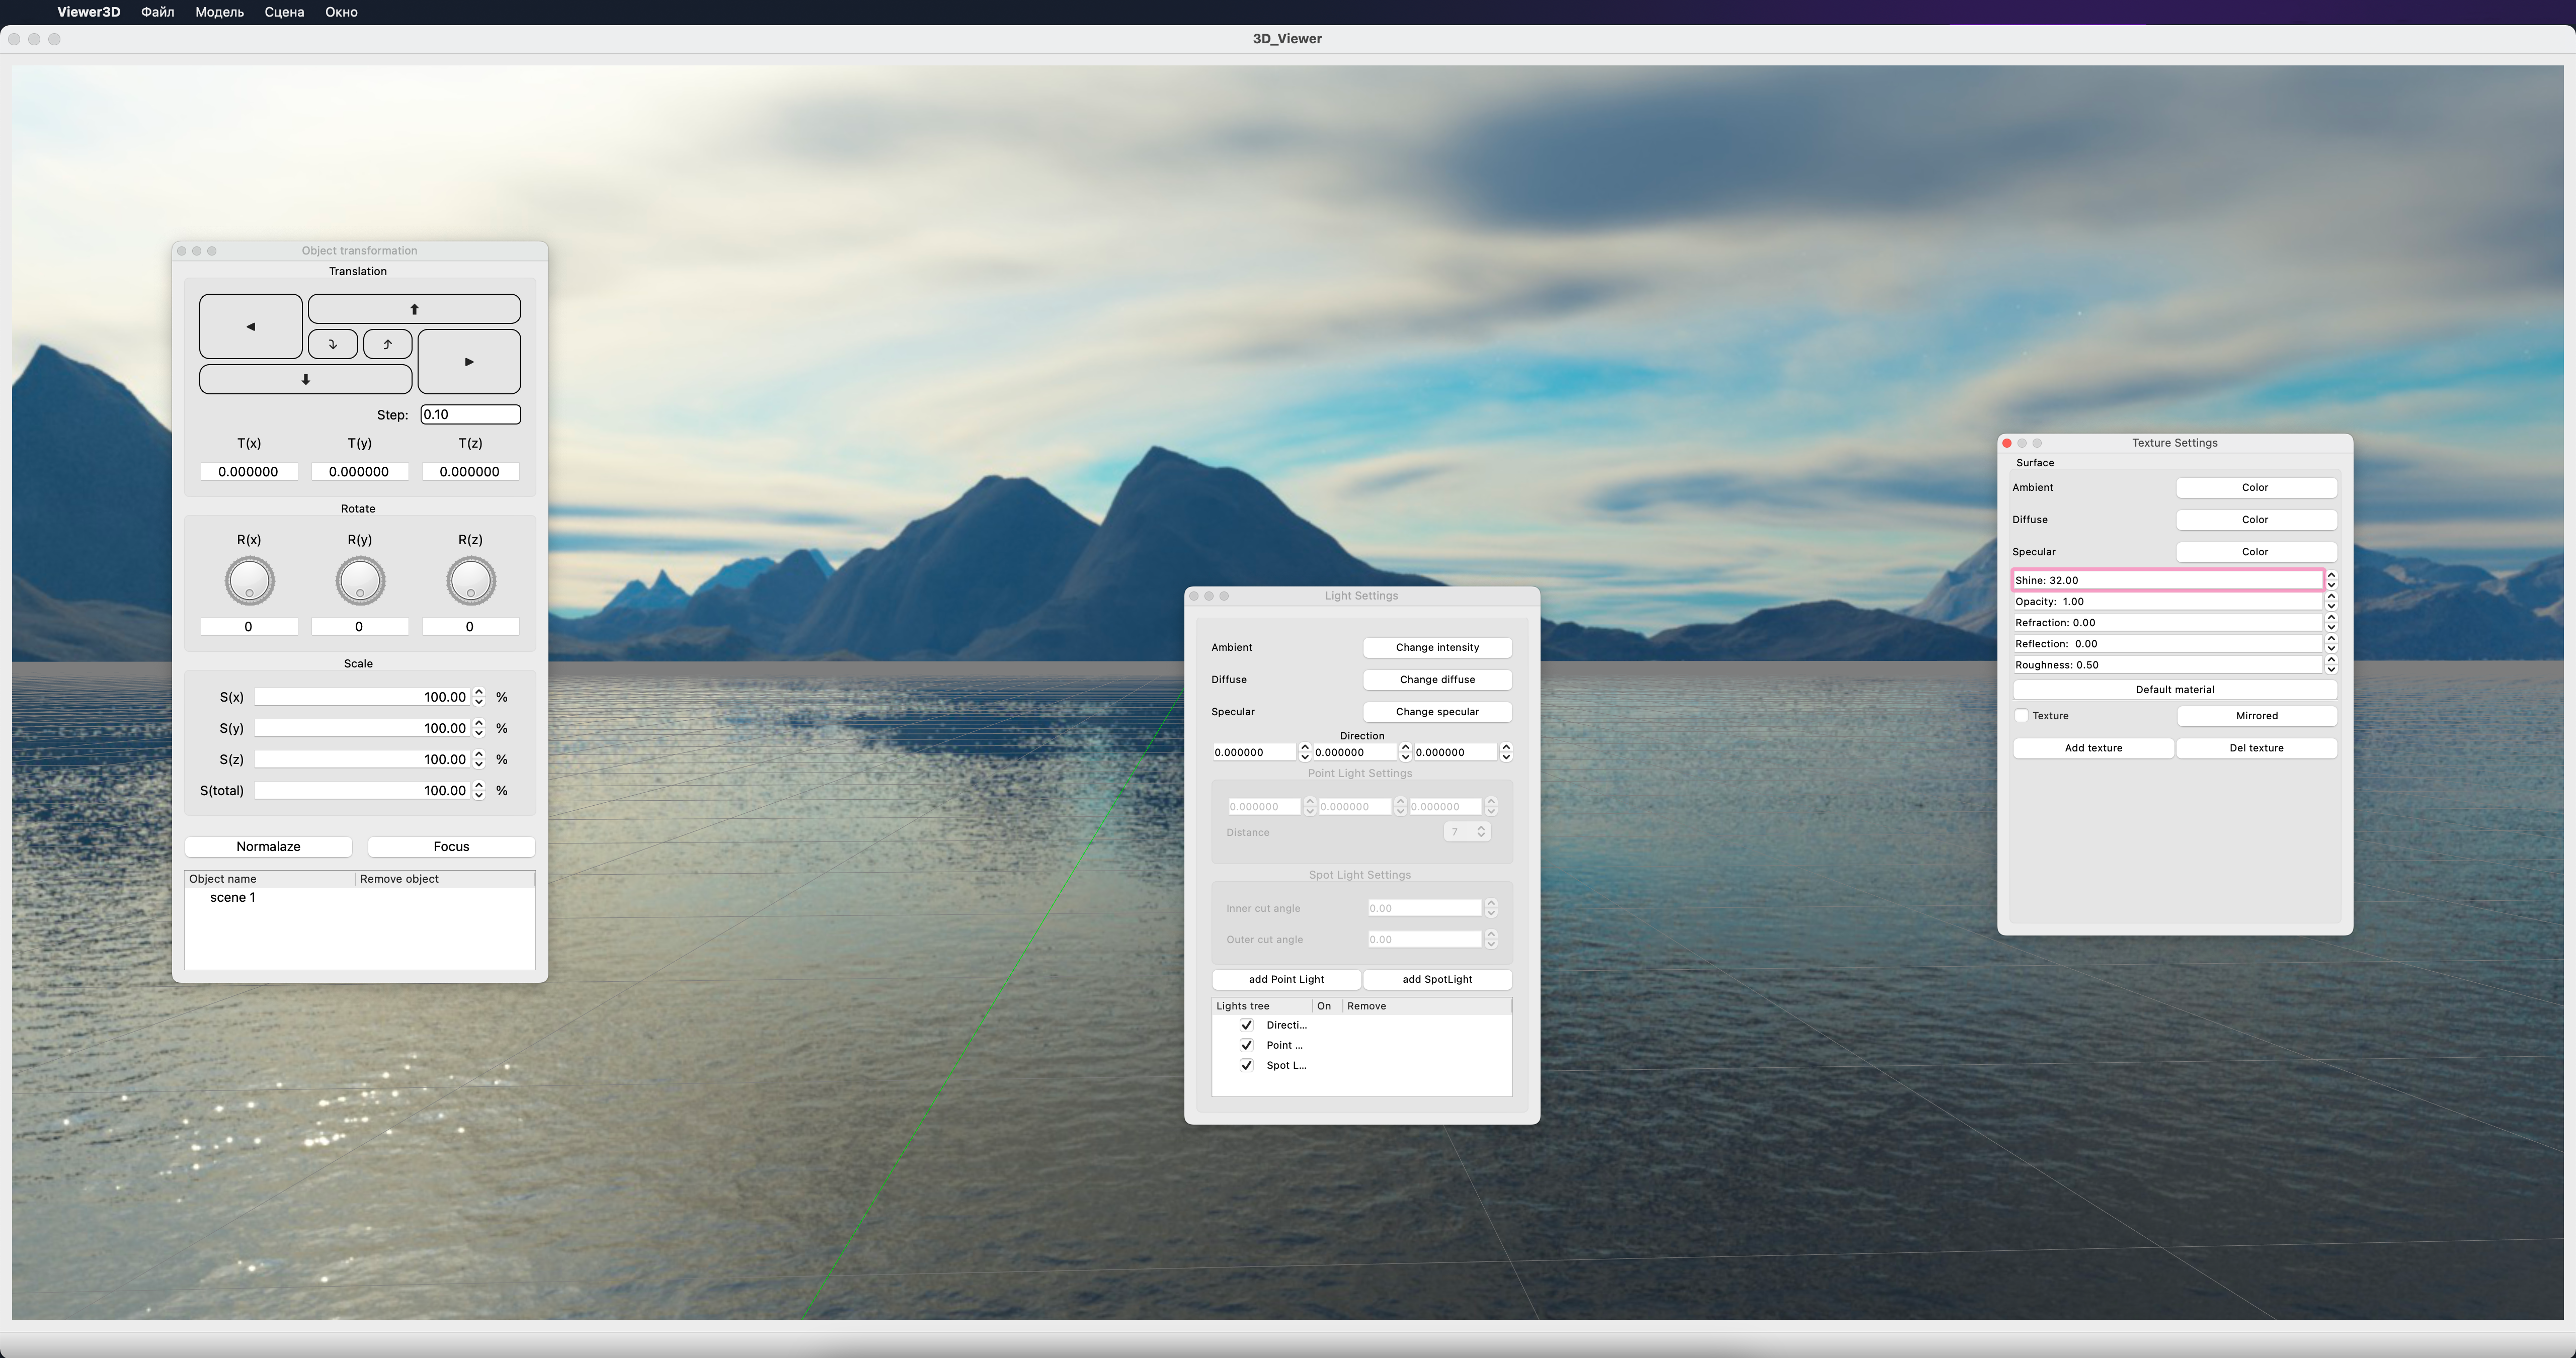The width and height of the screenshot is (2576, 1358).
Task: Click the up arrow translation button
Action: tap(414, 309)
